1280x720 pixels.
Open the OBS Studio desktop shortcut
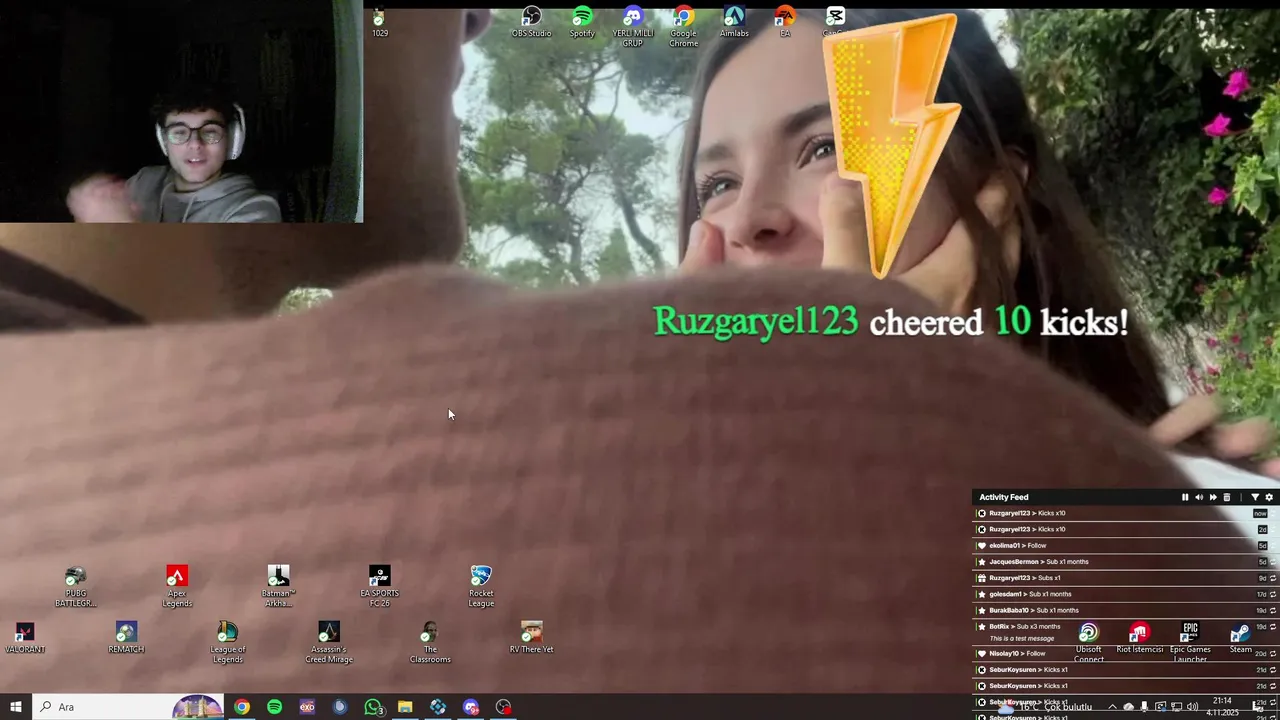pyautogui.click(x=531, y=23)
